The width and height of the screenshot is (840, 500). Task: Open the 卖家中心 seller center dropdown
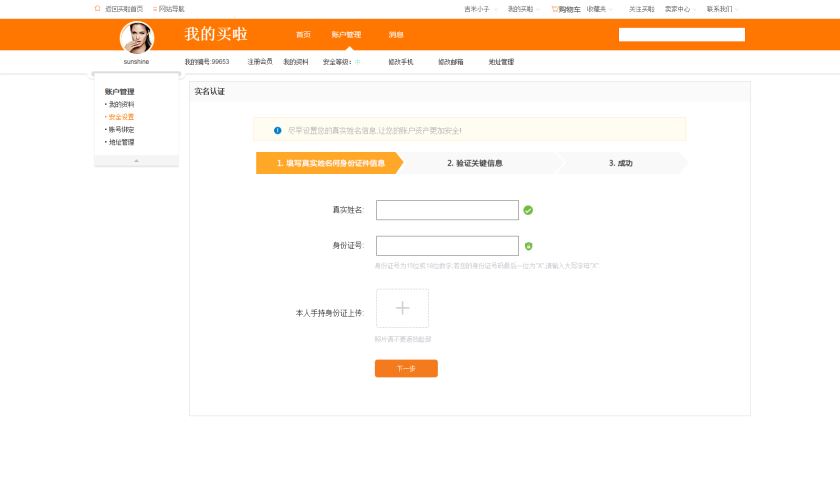678,9
